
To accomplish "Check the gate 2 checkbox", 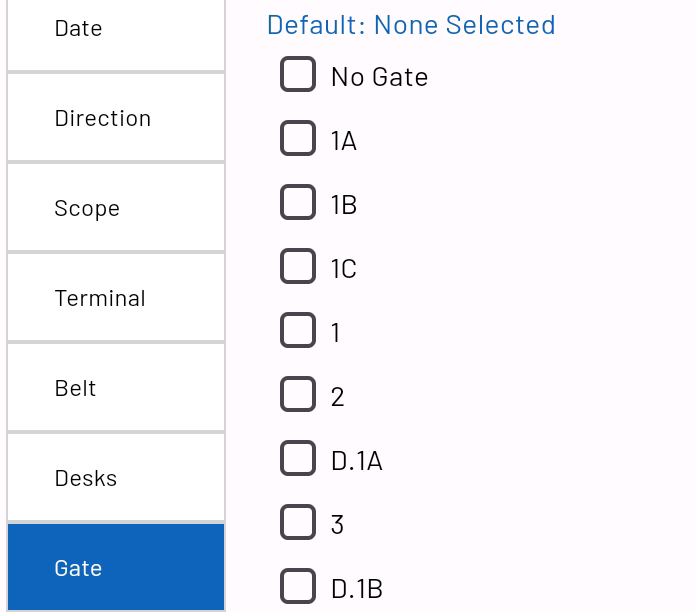I will click(x=298, y=394).
